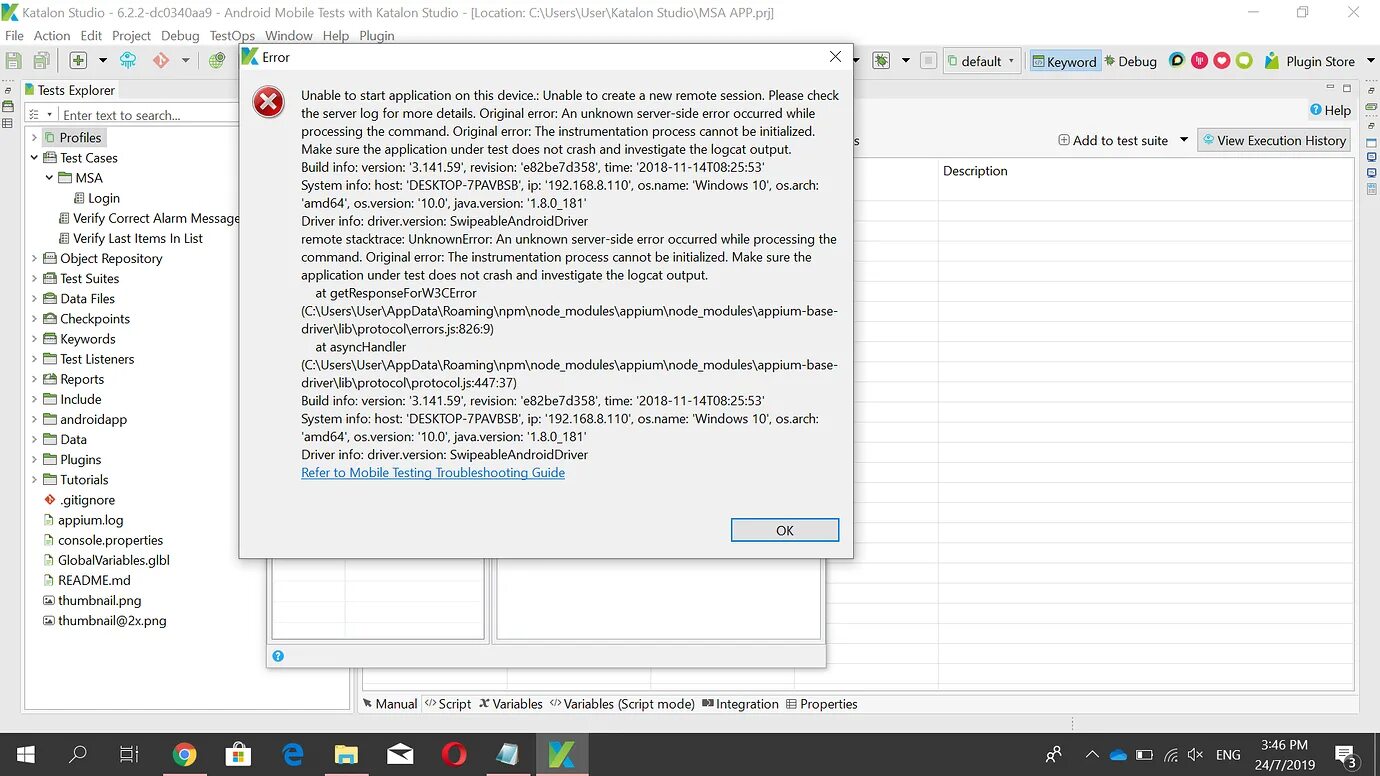The width and height of the screenshot is (1380, 776).
Task: Open the Mobile Testing Troubleshooting Guide link
Action: pyautogui.click(x=433, y=473)
